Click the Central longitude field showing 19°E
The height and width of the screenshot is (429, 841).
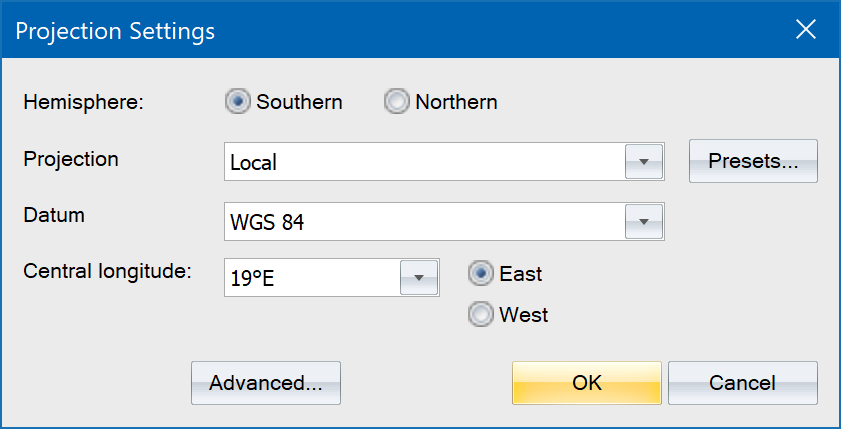[x=312, y=278]
